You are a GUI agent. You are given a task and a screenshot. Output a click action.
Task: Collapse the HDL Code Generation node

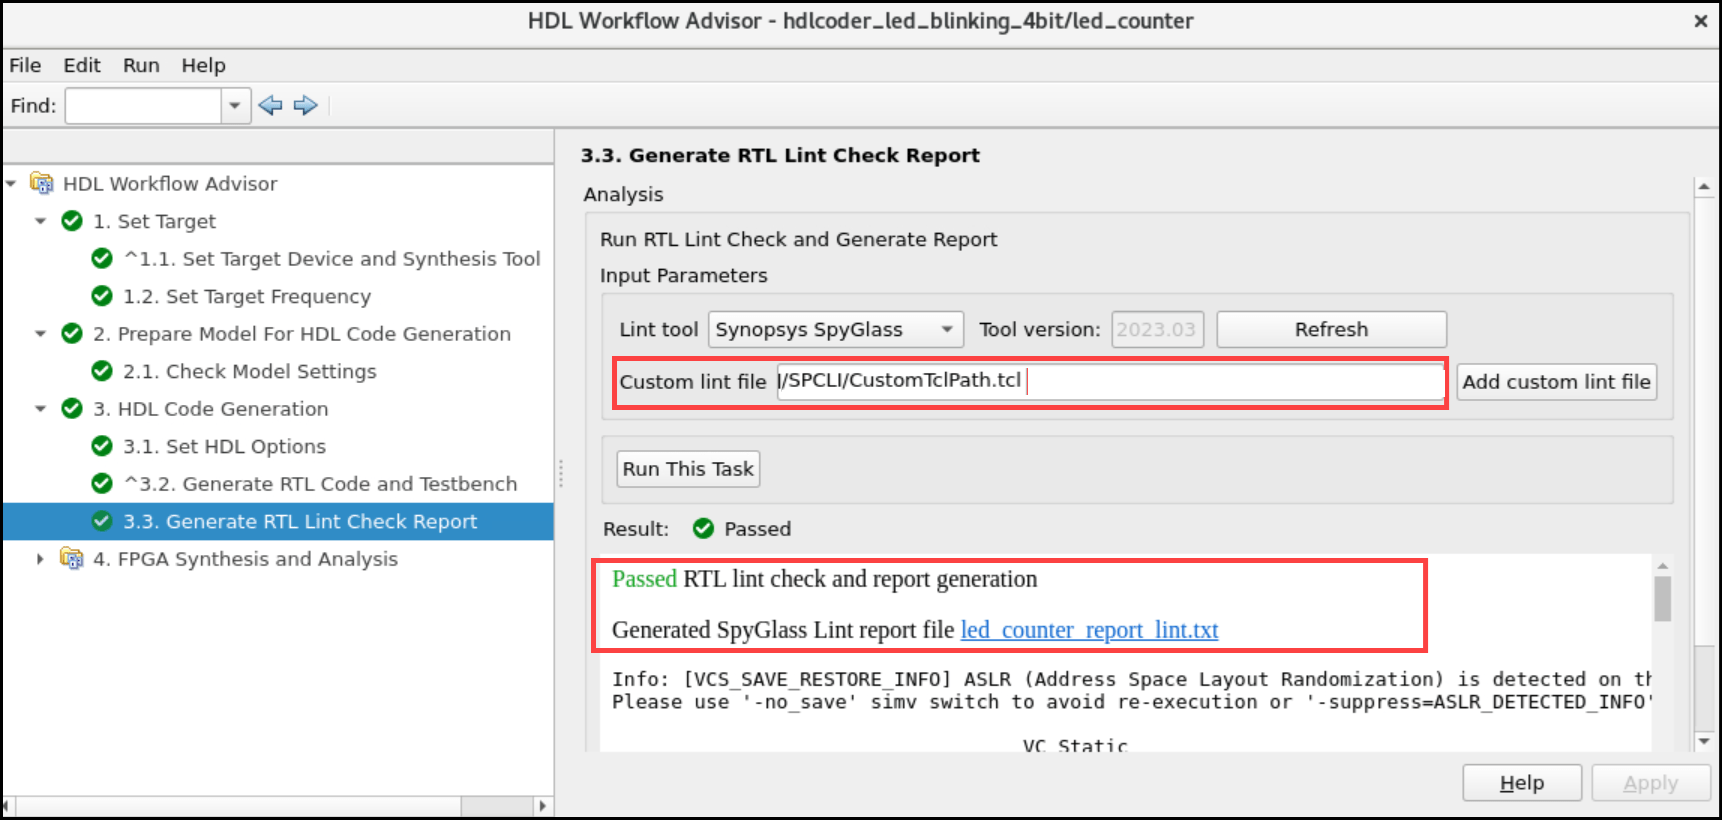click(40, 409)
